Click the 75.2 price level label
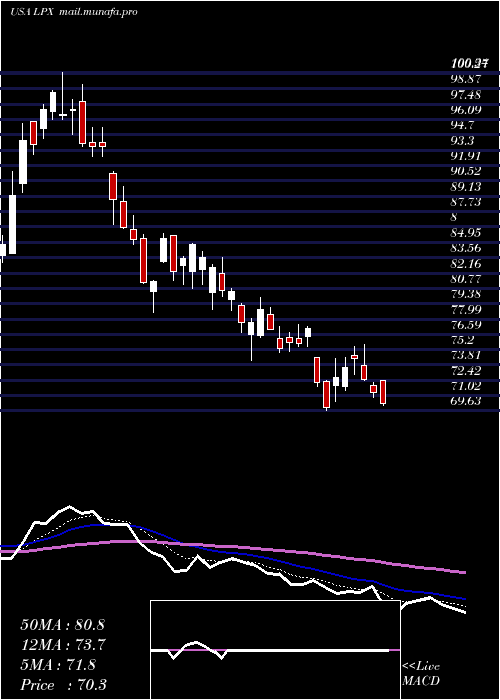Image resolution: width=500 pixels, height=700 pixels. [x=462, y=340]
